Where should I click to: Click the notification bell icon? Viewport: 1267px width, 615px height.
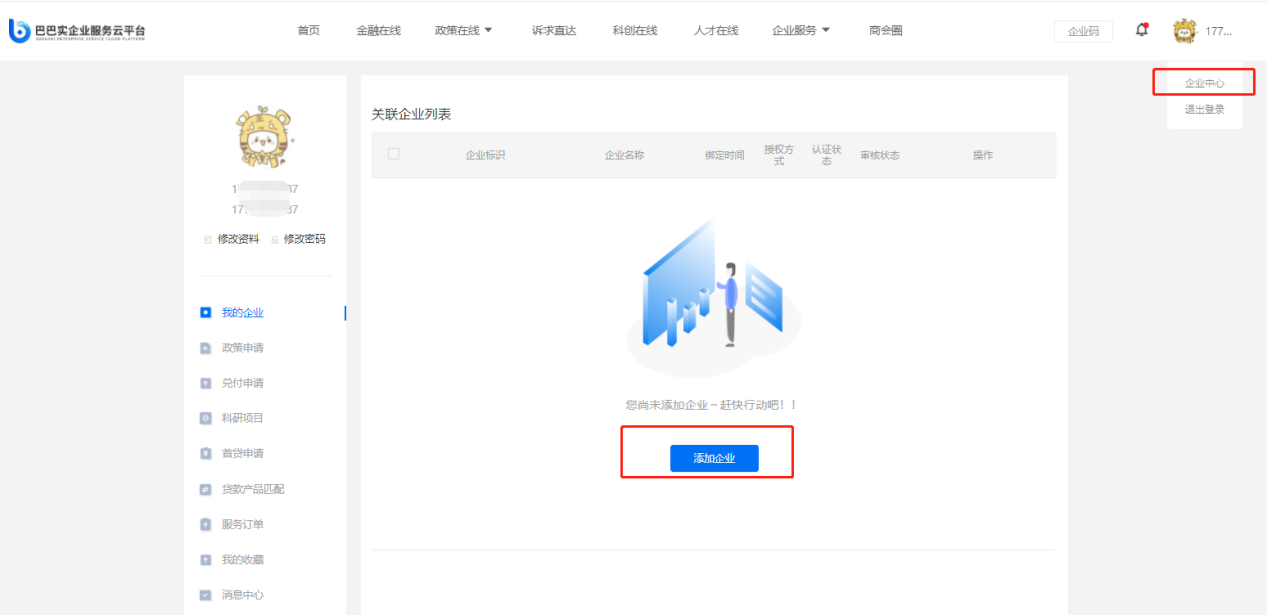click(x=1142, y=30)
